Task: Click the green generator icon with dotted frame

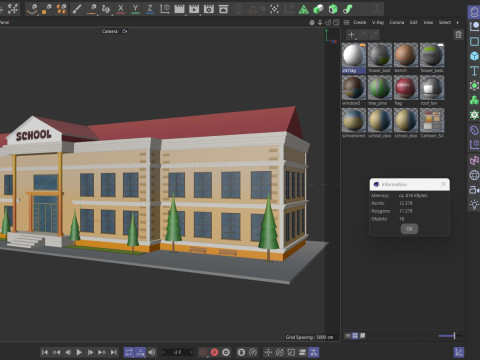Action: tap(474, 85)
